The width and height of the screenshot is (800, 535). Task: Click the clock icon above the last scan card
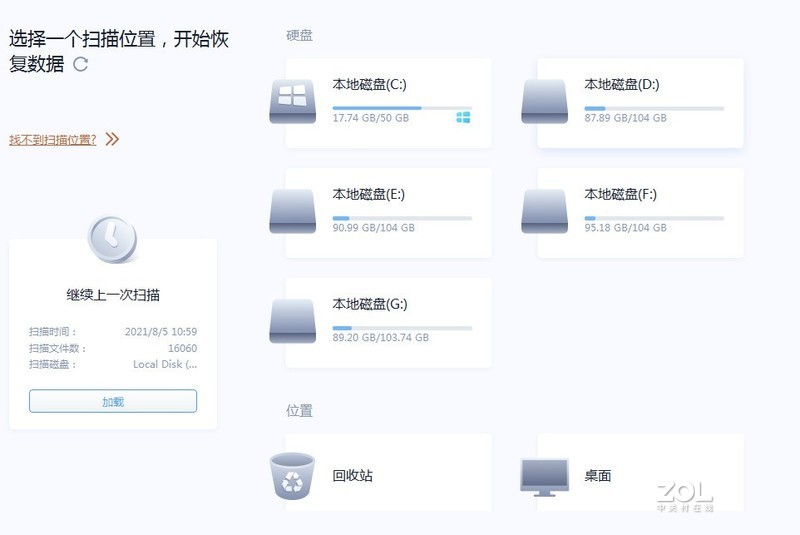coord(112,238)
